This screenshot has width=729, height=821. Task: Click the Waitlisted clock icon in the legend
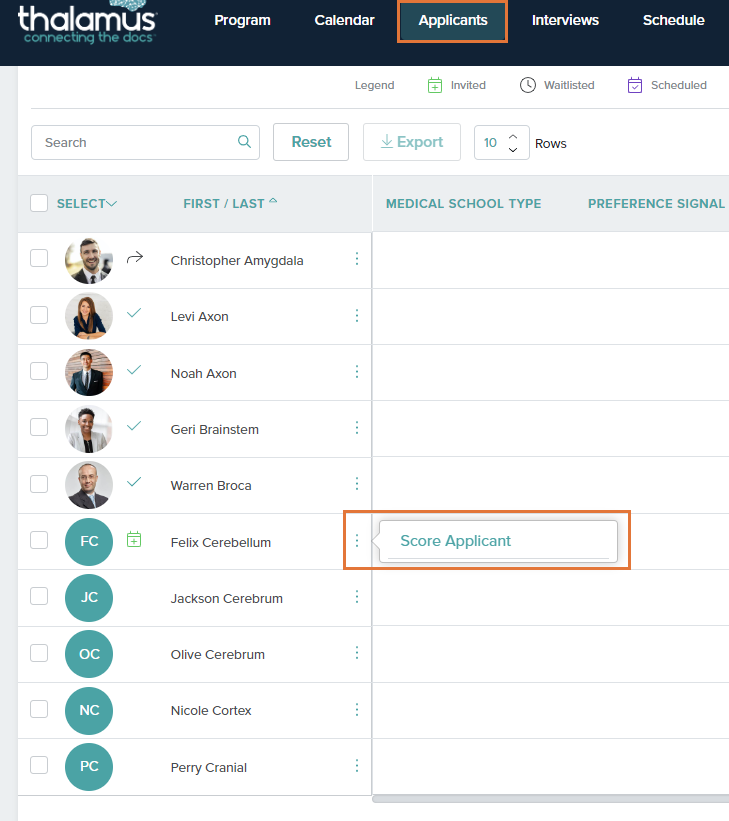pos(527,85)
